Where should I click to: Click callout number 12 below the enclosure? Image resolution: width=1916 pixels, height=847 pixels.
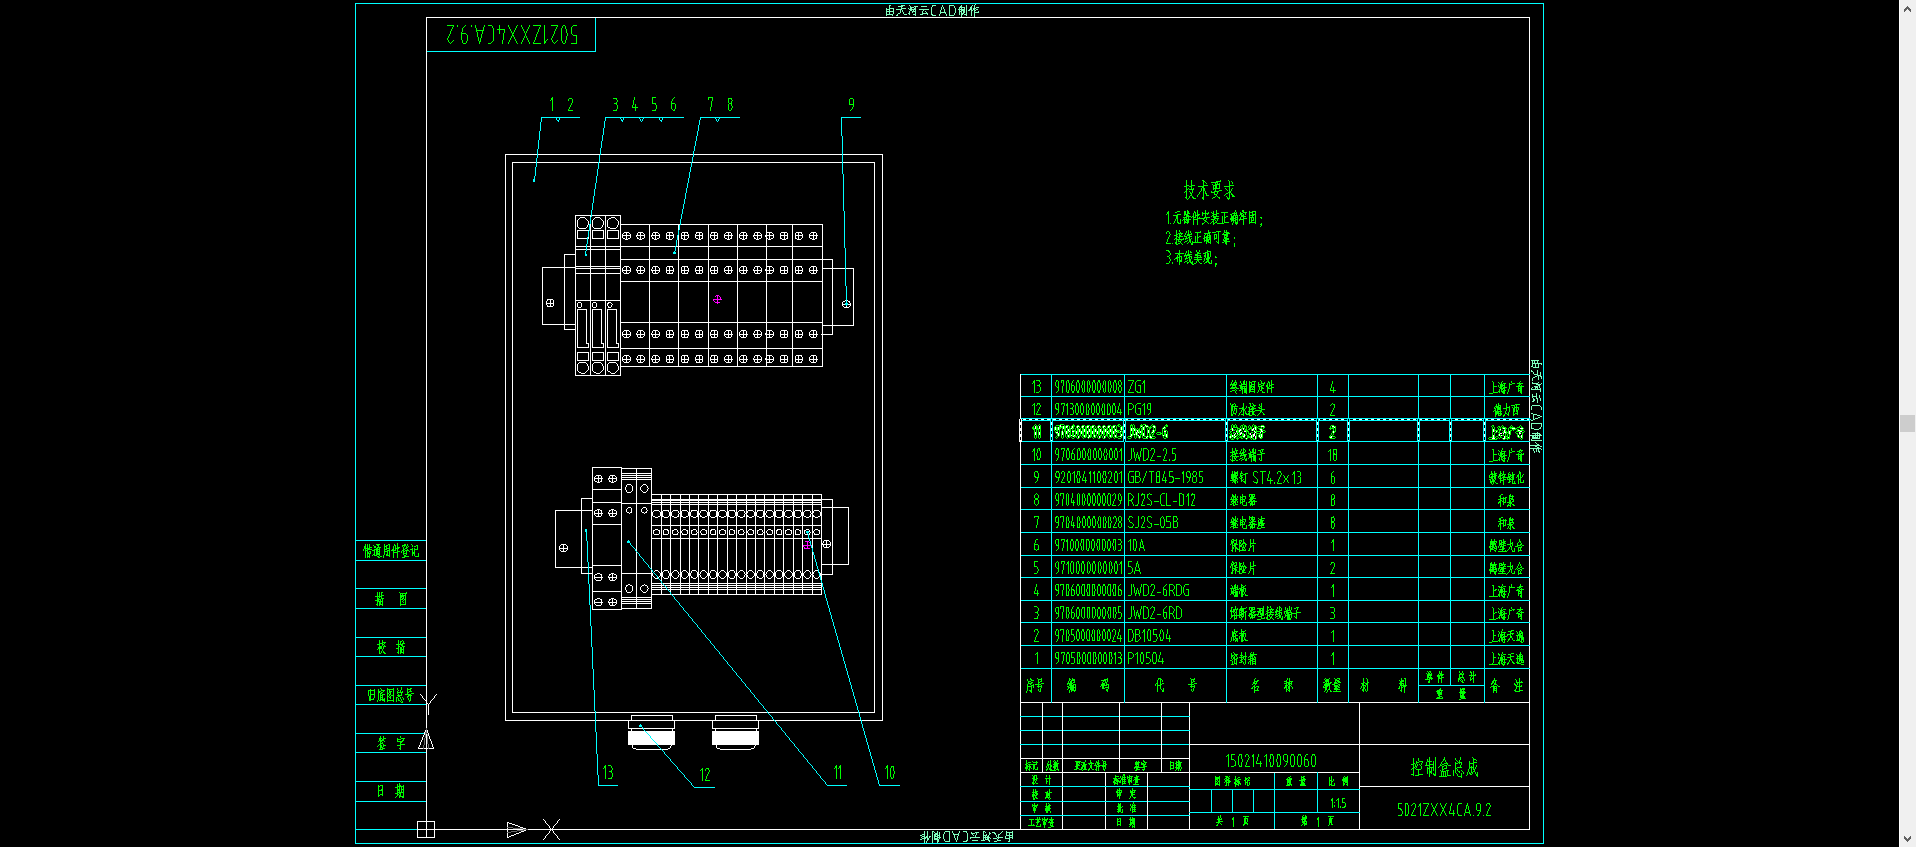point(704,775)
